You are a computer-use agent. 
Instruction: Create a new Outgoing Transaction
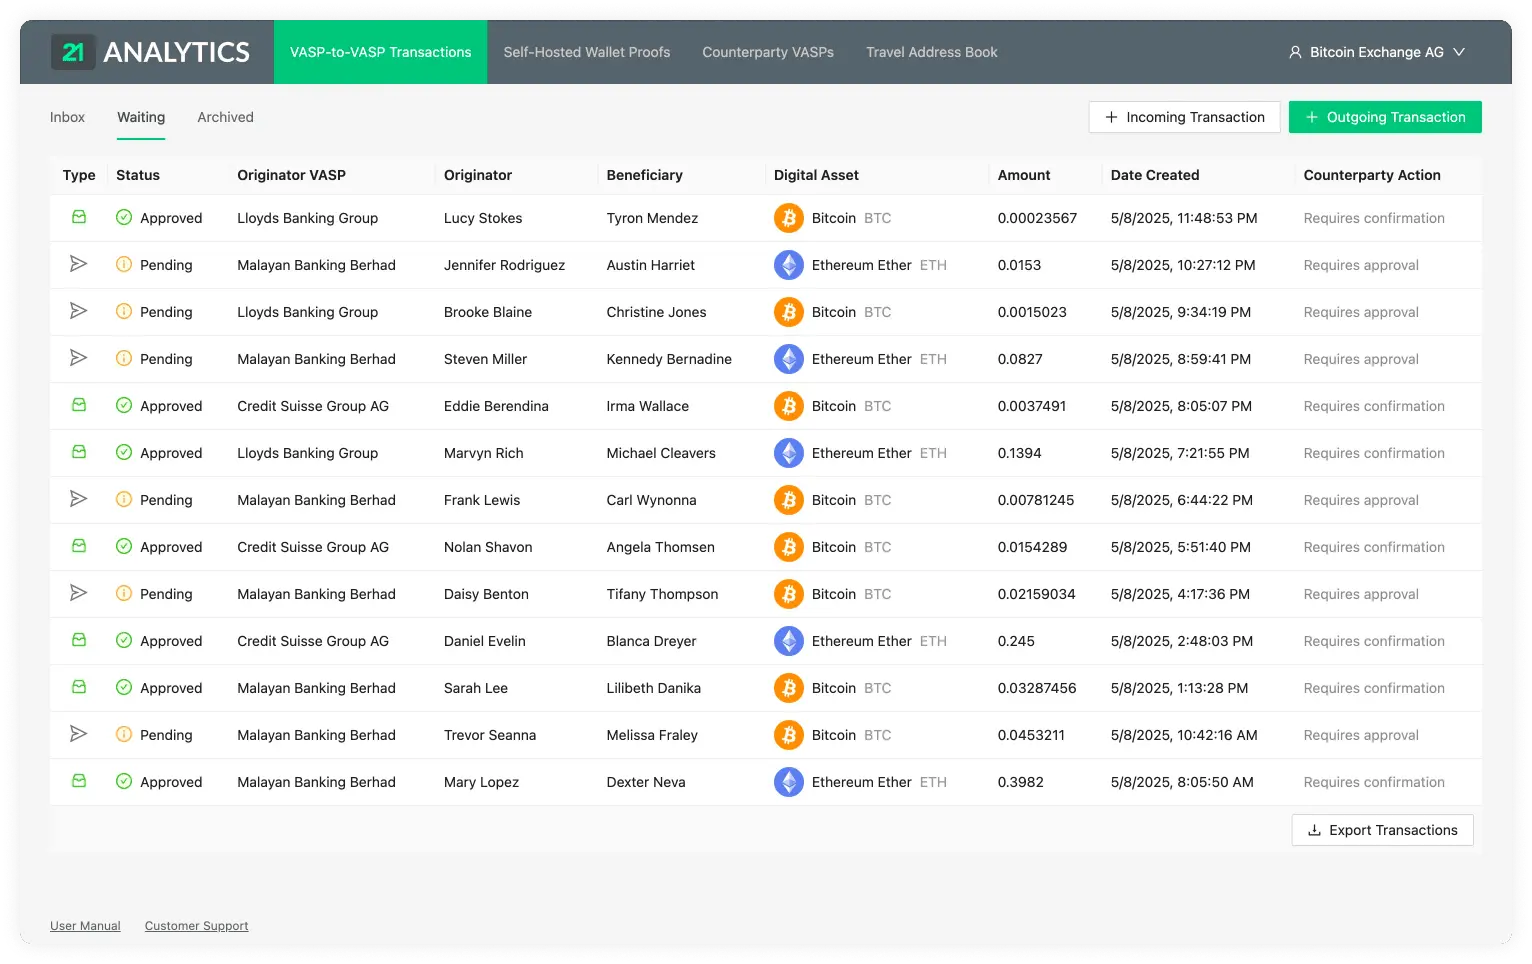(x=1385, y=117)
